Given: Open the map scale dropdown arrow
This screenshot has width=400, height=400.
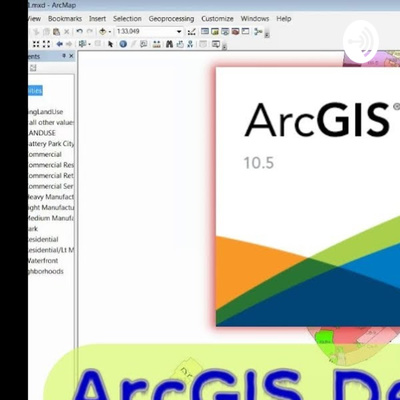Looking at the screenshot, I should coord(179,32).
